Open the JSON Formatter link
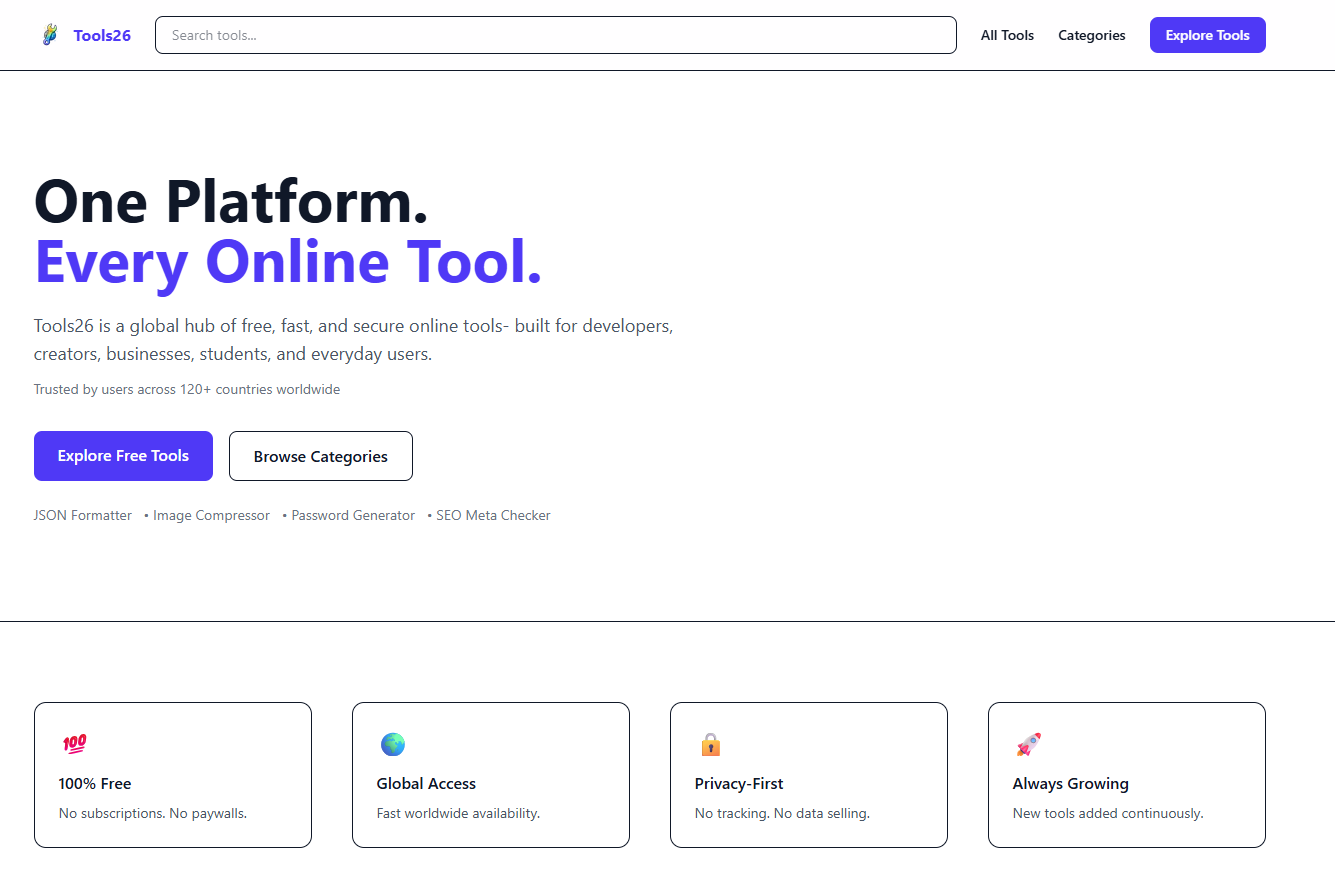Screen dimensions: 1335x878 tap(83, 516)
